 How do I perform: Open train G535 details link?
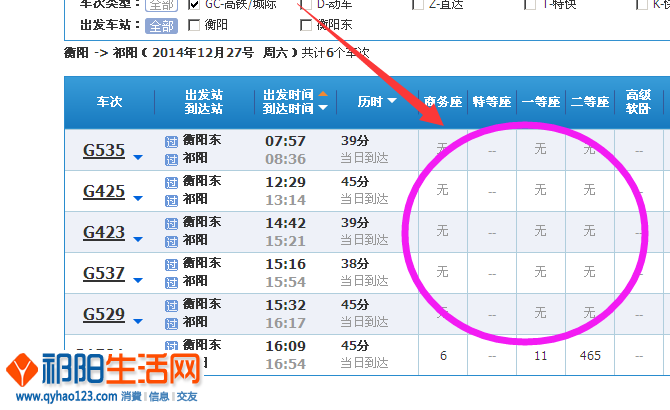pos(104,150)
